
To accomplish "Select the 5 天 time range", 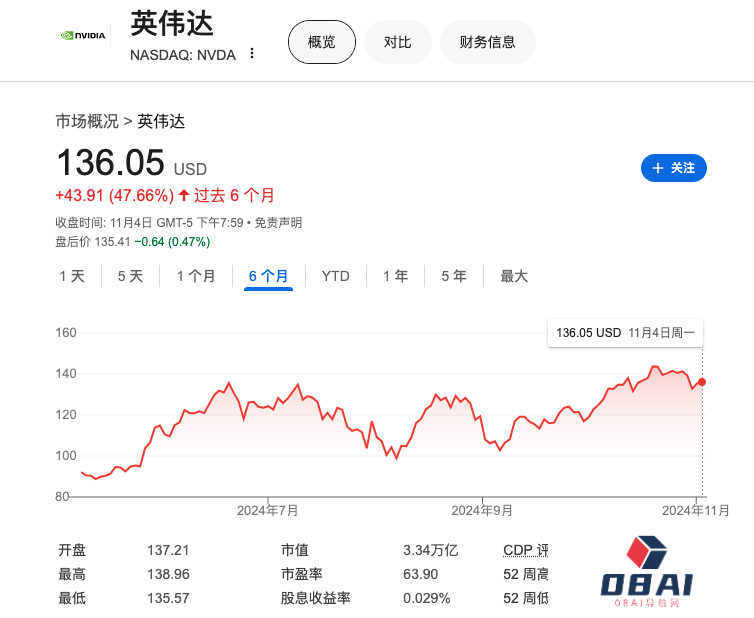I will (x=130, y=276).
